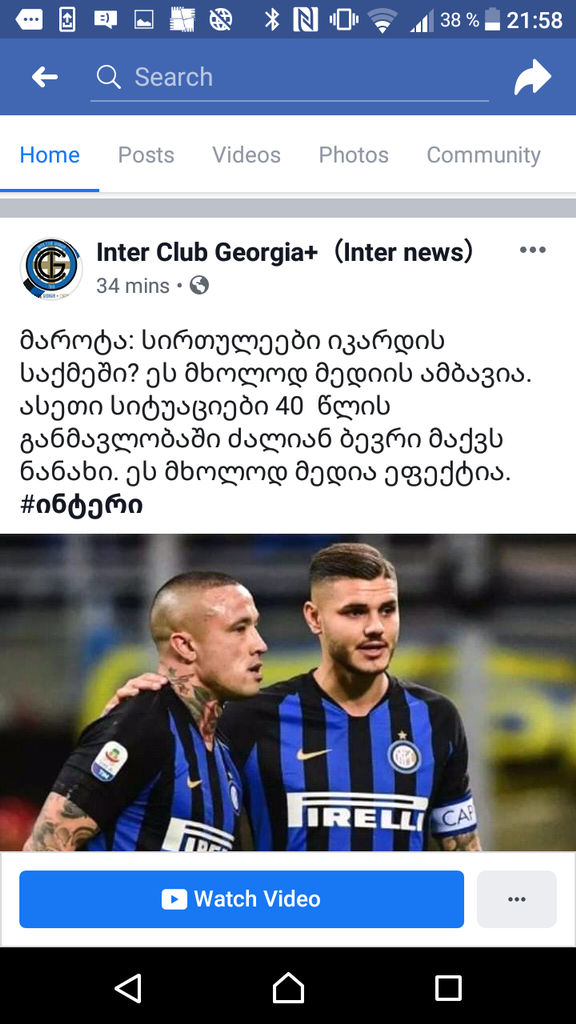Viewport: 576px width, 1024px height.
Task: Tap the back arrow icon
Action: [44, 77]
